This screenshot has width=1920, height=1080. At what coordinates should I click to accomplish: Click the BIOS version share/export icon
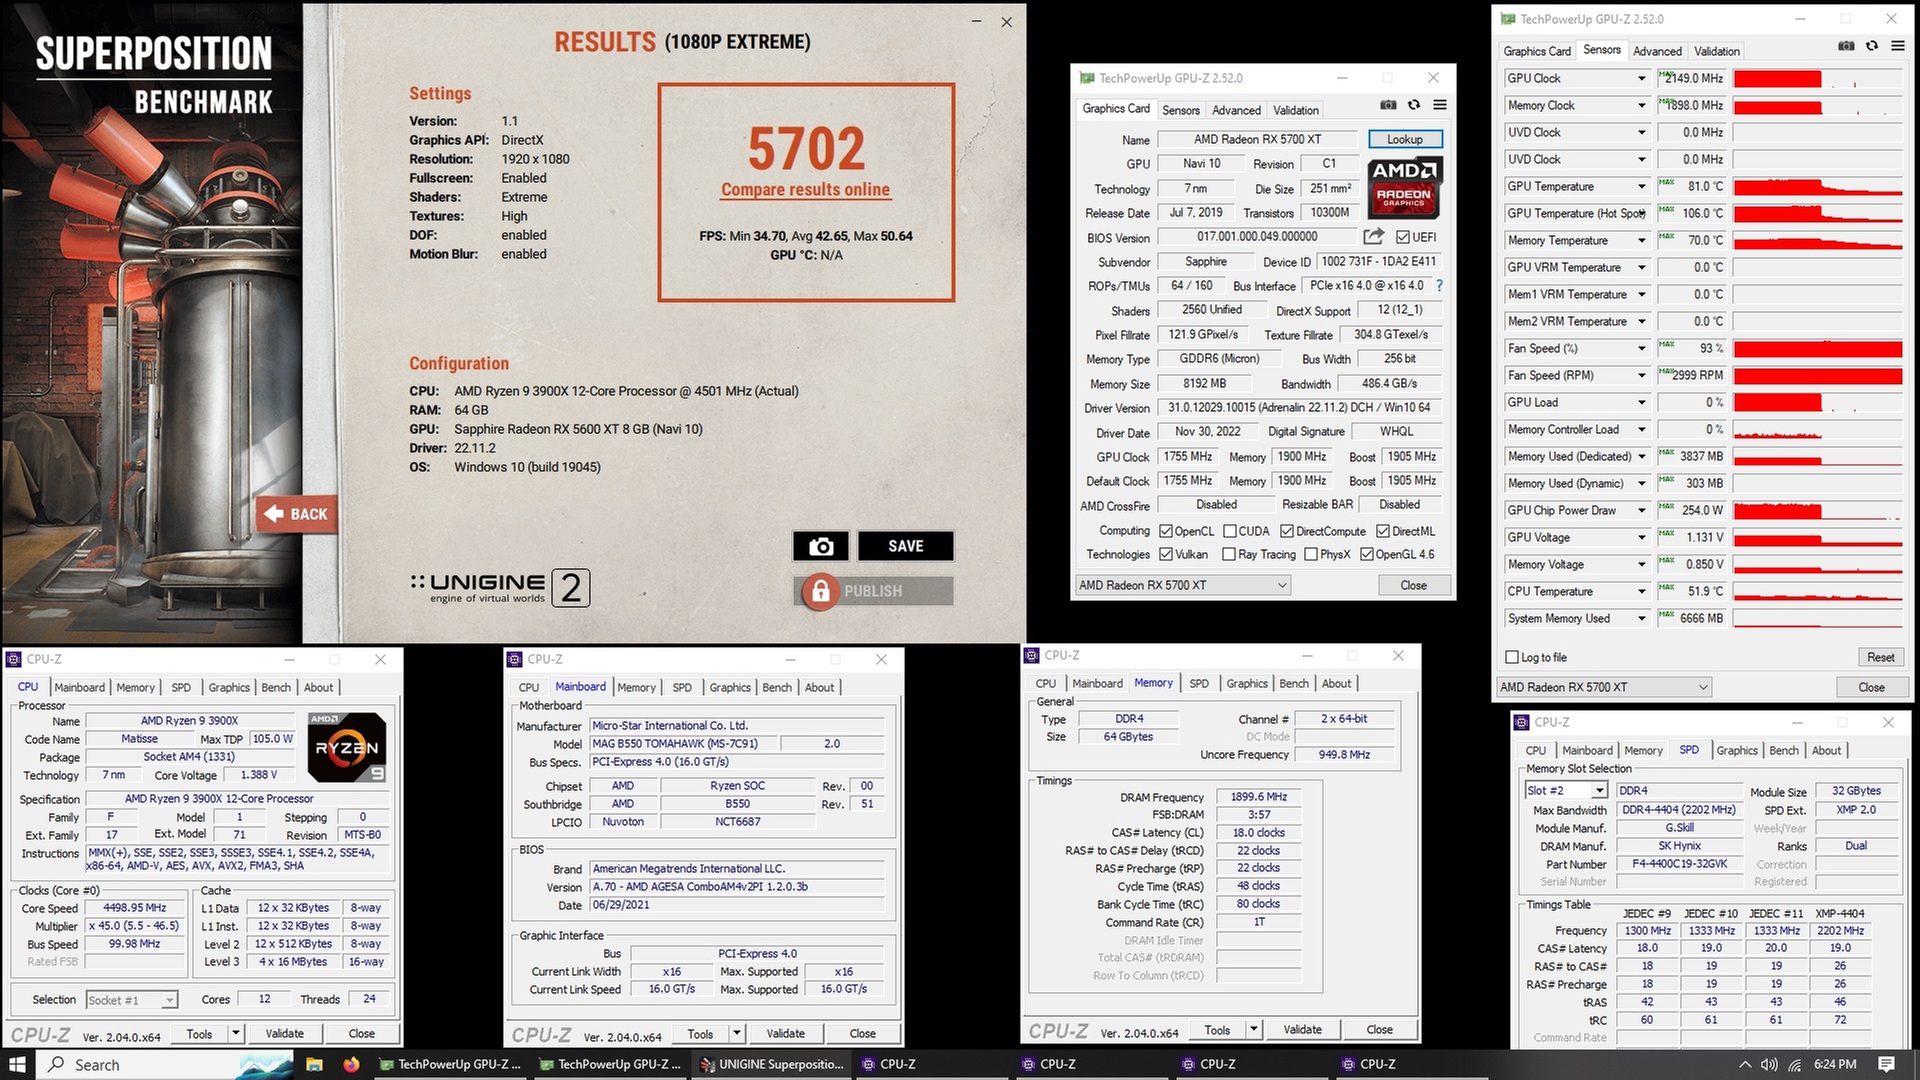pyautogui.click(x=1374, y=236)
